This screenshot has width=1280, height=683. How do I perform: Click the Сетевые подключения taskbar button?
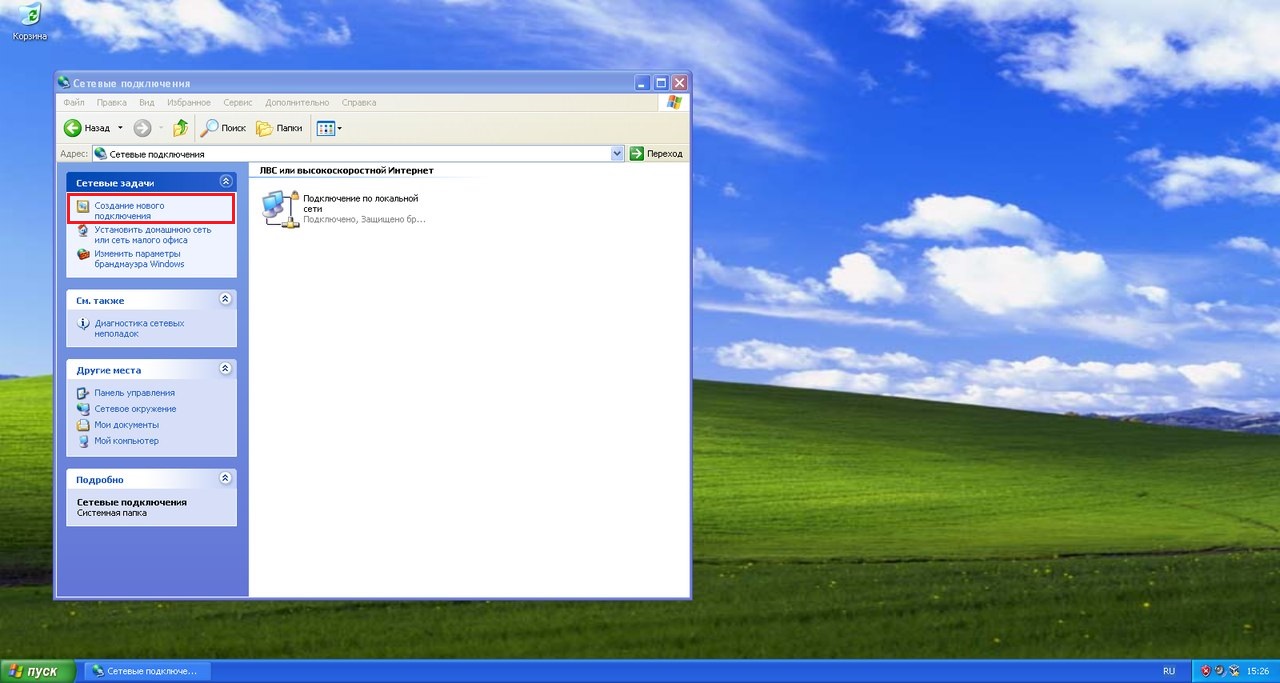[148, 671]
